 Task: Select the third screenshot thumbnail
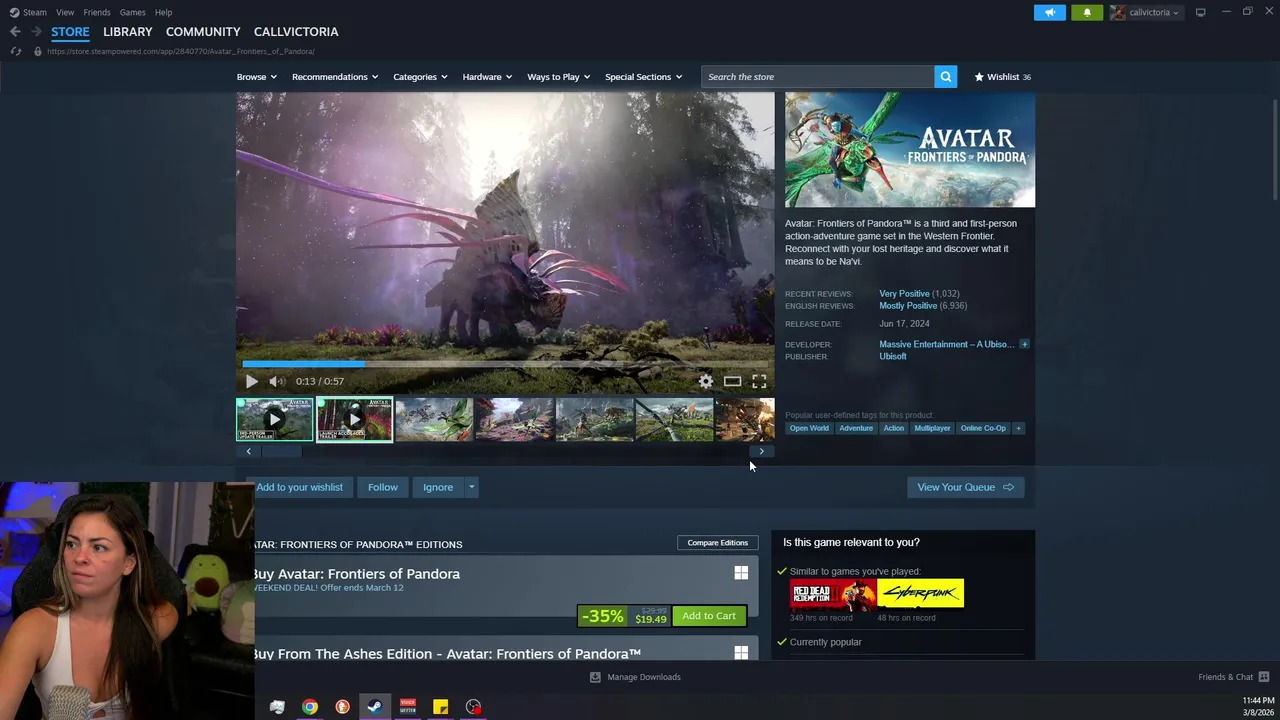[x=434, y=420]
